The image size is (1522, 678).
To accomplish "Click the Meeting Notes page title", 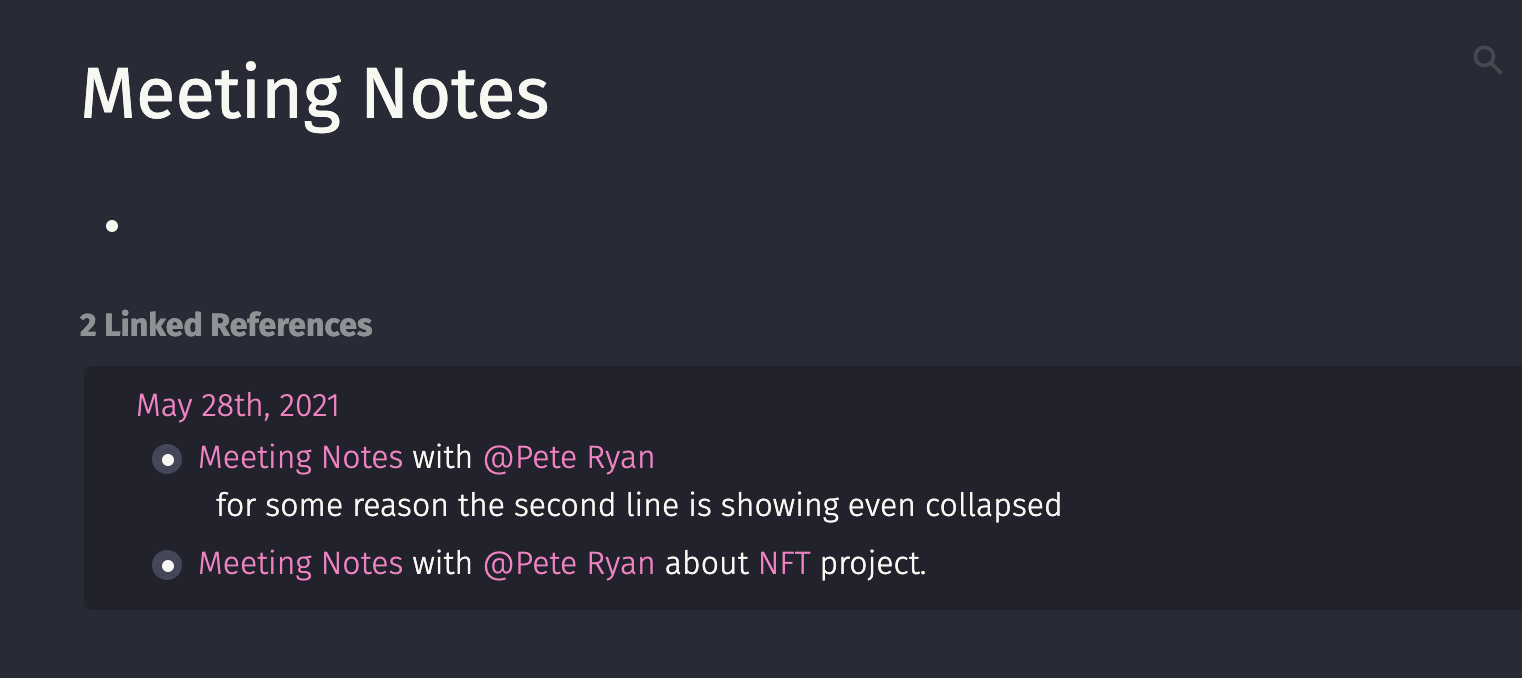I will click(x=314, y=93).
